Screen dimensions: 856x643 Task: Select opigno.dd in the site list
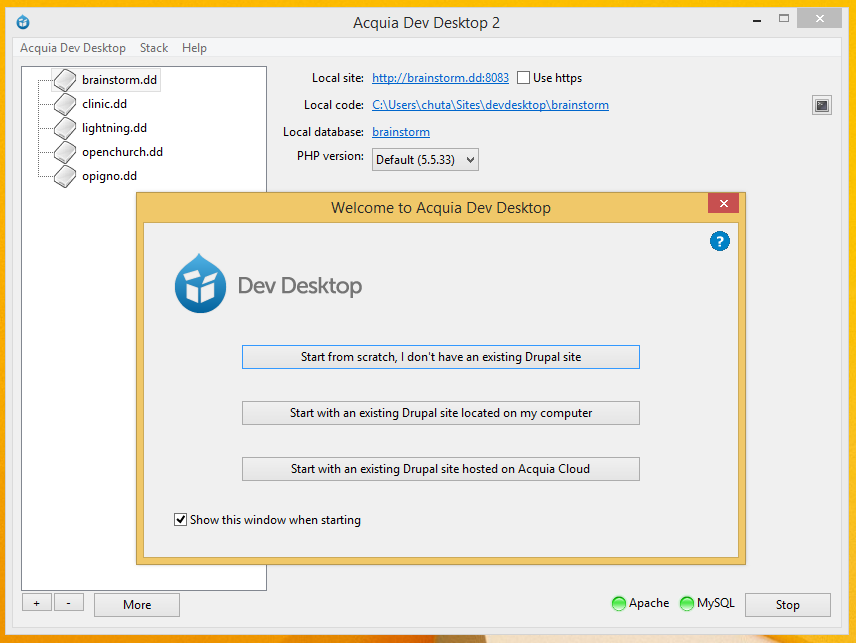(x=109, y=176)
